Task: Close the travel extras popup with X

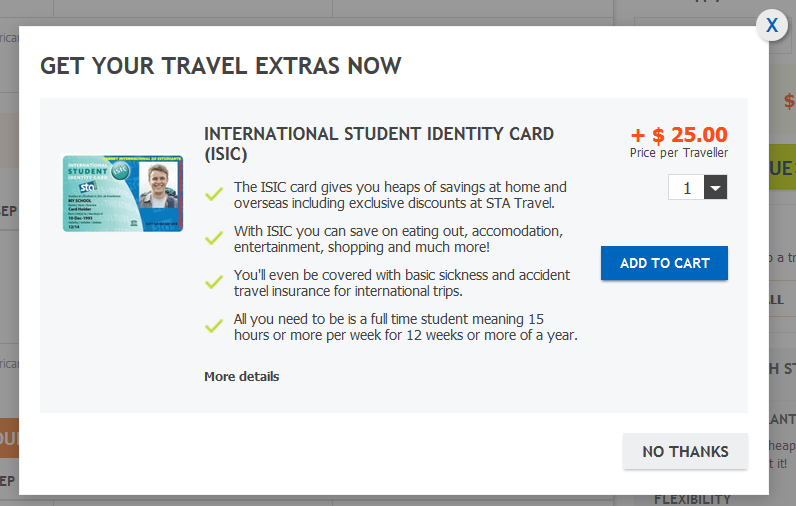Action: point(772,26)
